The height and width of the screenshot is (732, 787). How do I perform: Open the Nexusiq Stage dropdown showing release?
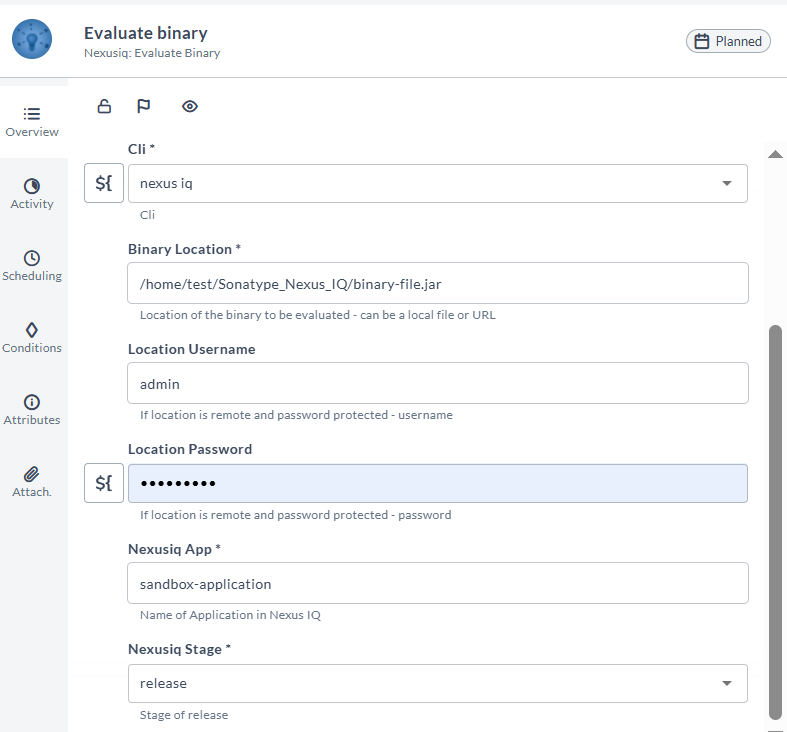pos(438,683)
